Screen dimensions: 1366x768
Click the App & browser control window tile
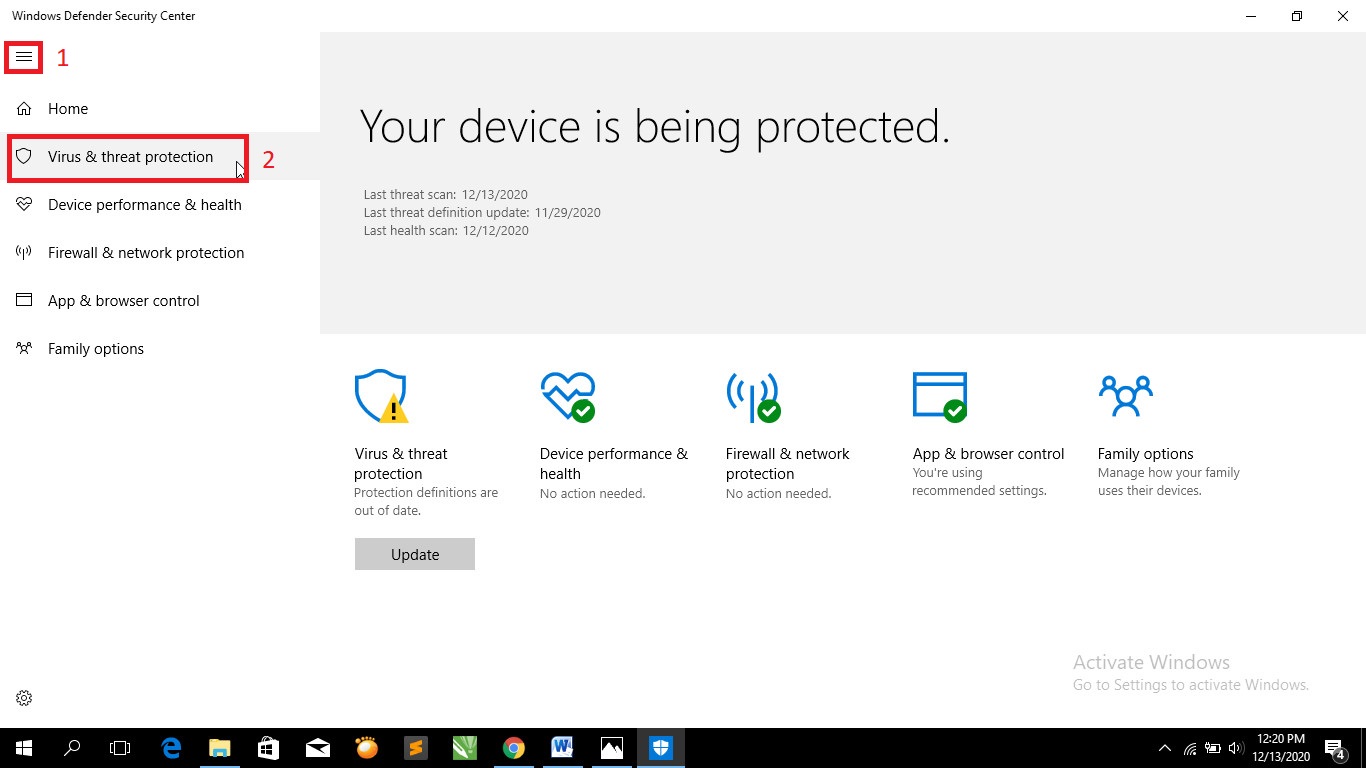pos(940,396)
